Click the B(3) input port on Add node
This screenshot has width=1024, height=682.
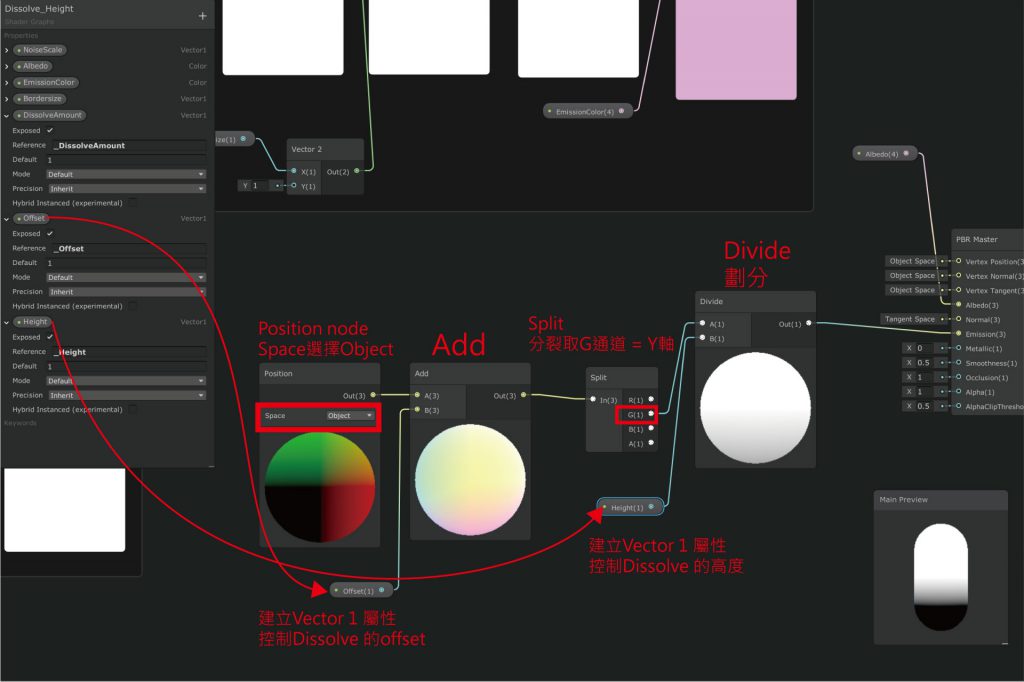point(416,410)
